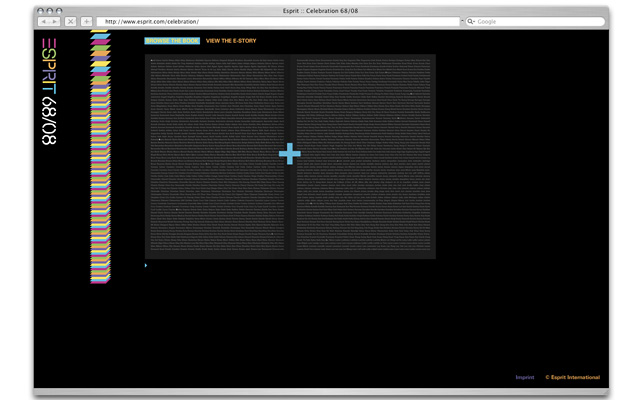Click the browser forward arrow button
The image size is (640, 400).
55,22
